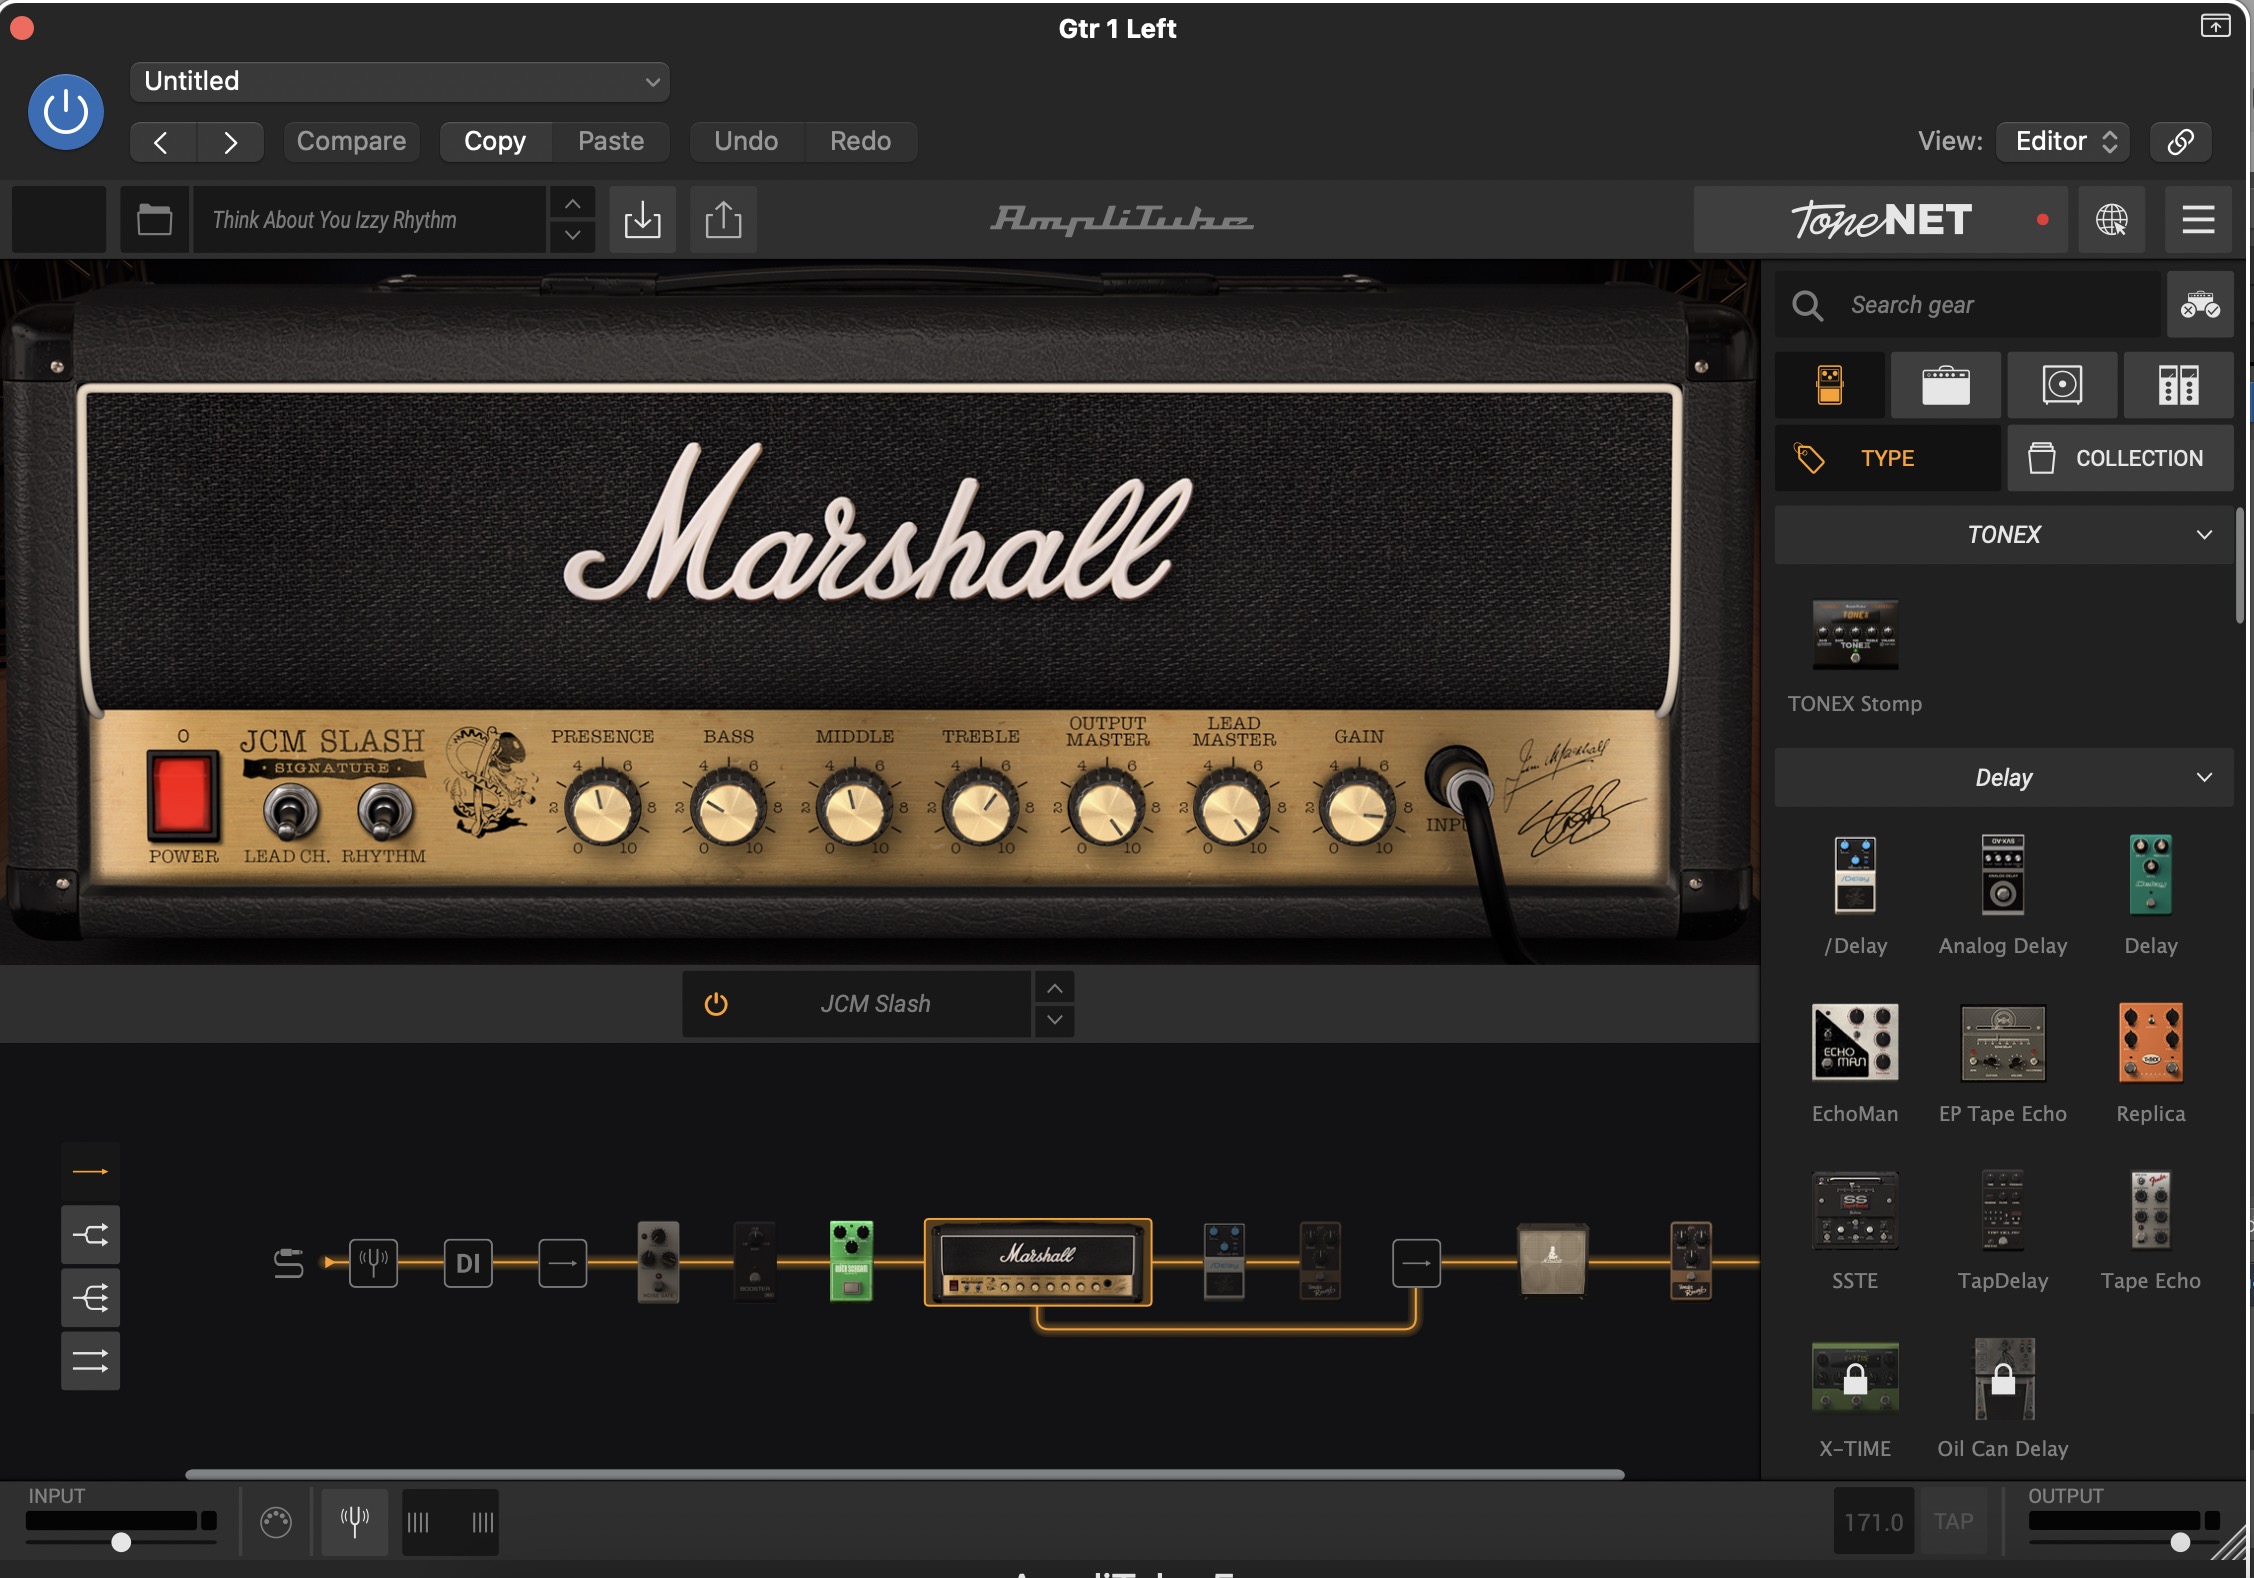Click the DI block in chain
Screen dimensions: 2254x1578
pos(468,1263)
